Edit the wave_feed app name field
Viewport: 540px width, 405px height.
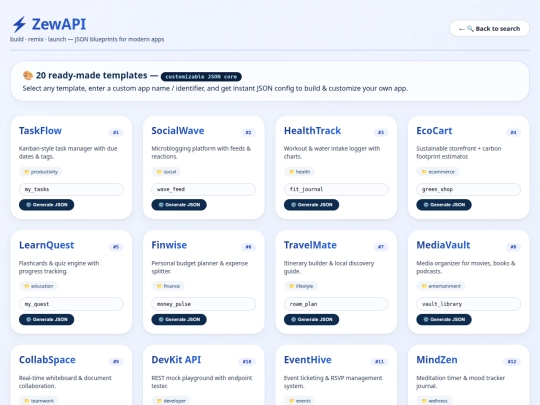[x=204, y=189]
